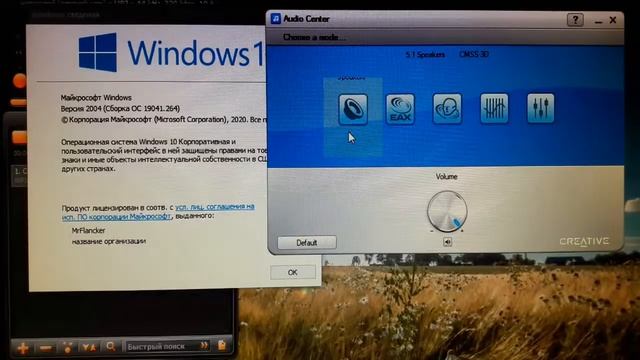This screenshot has height=360, width=640.
Task: Open Audio Center help question-mark button
Action: point(575,20)
